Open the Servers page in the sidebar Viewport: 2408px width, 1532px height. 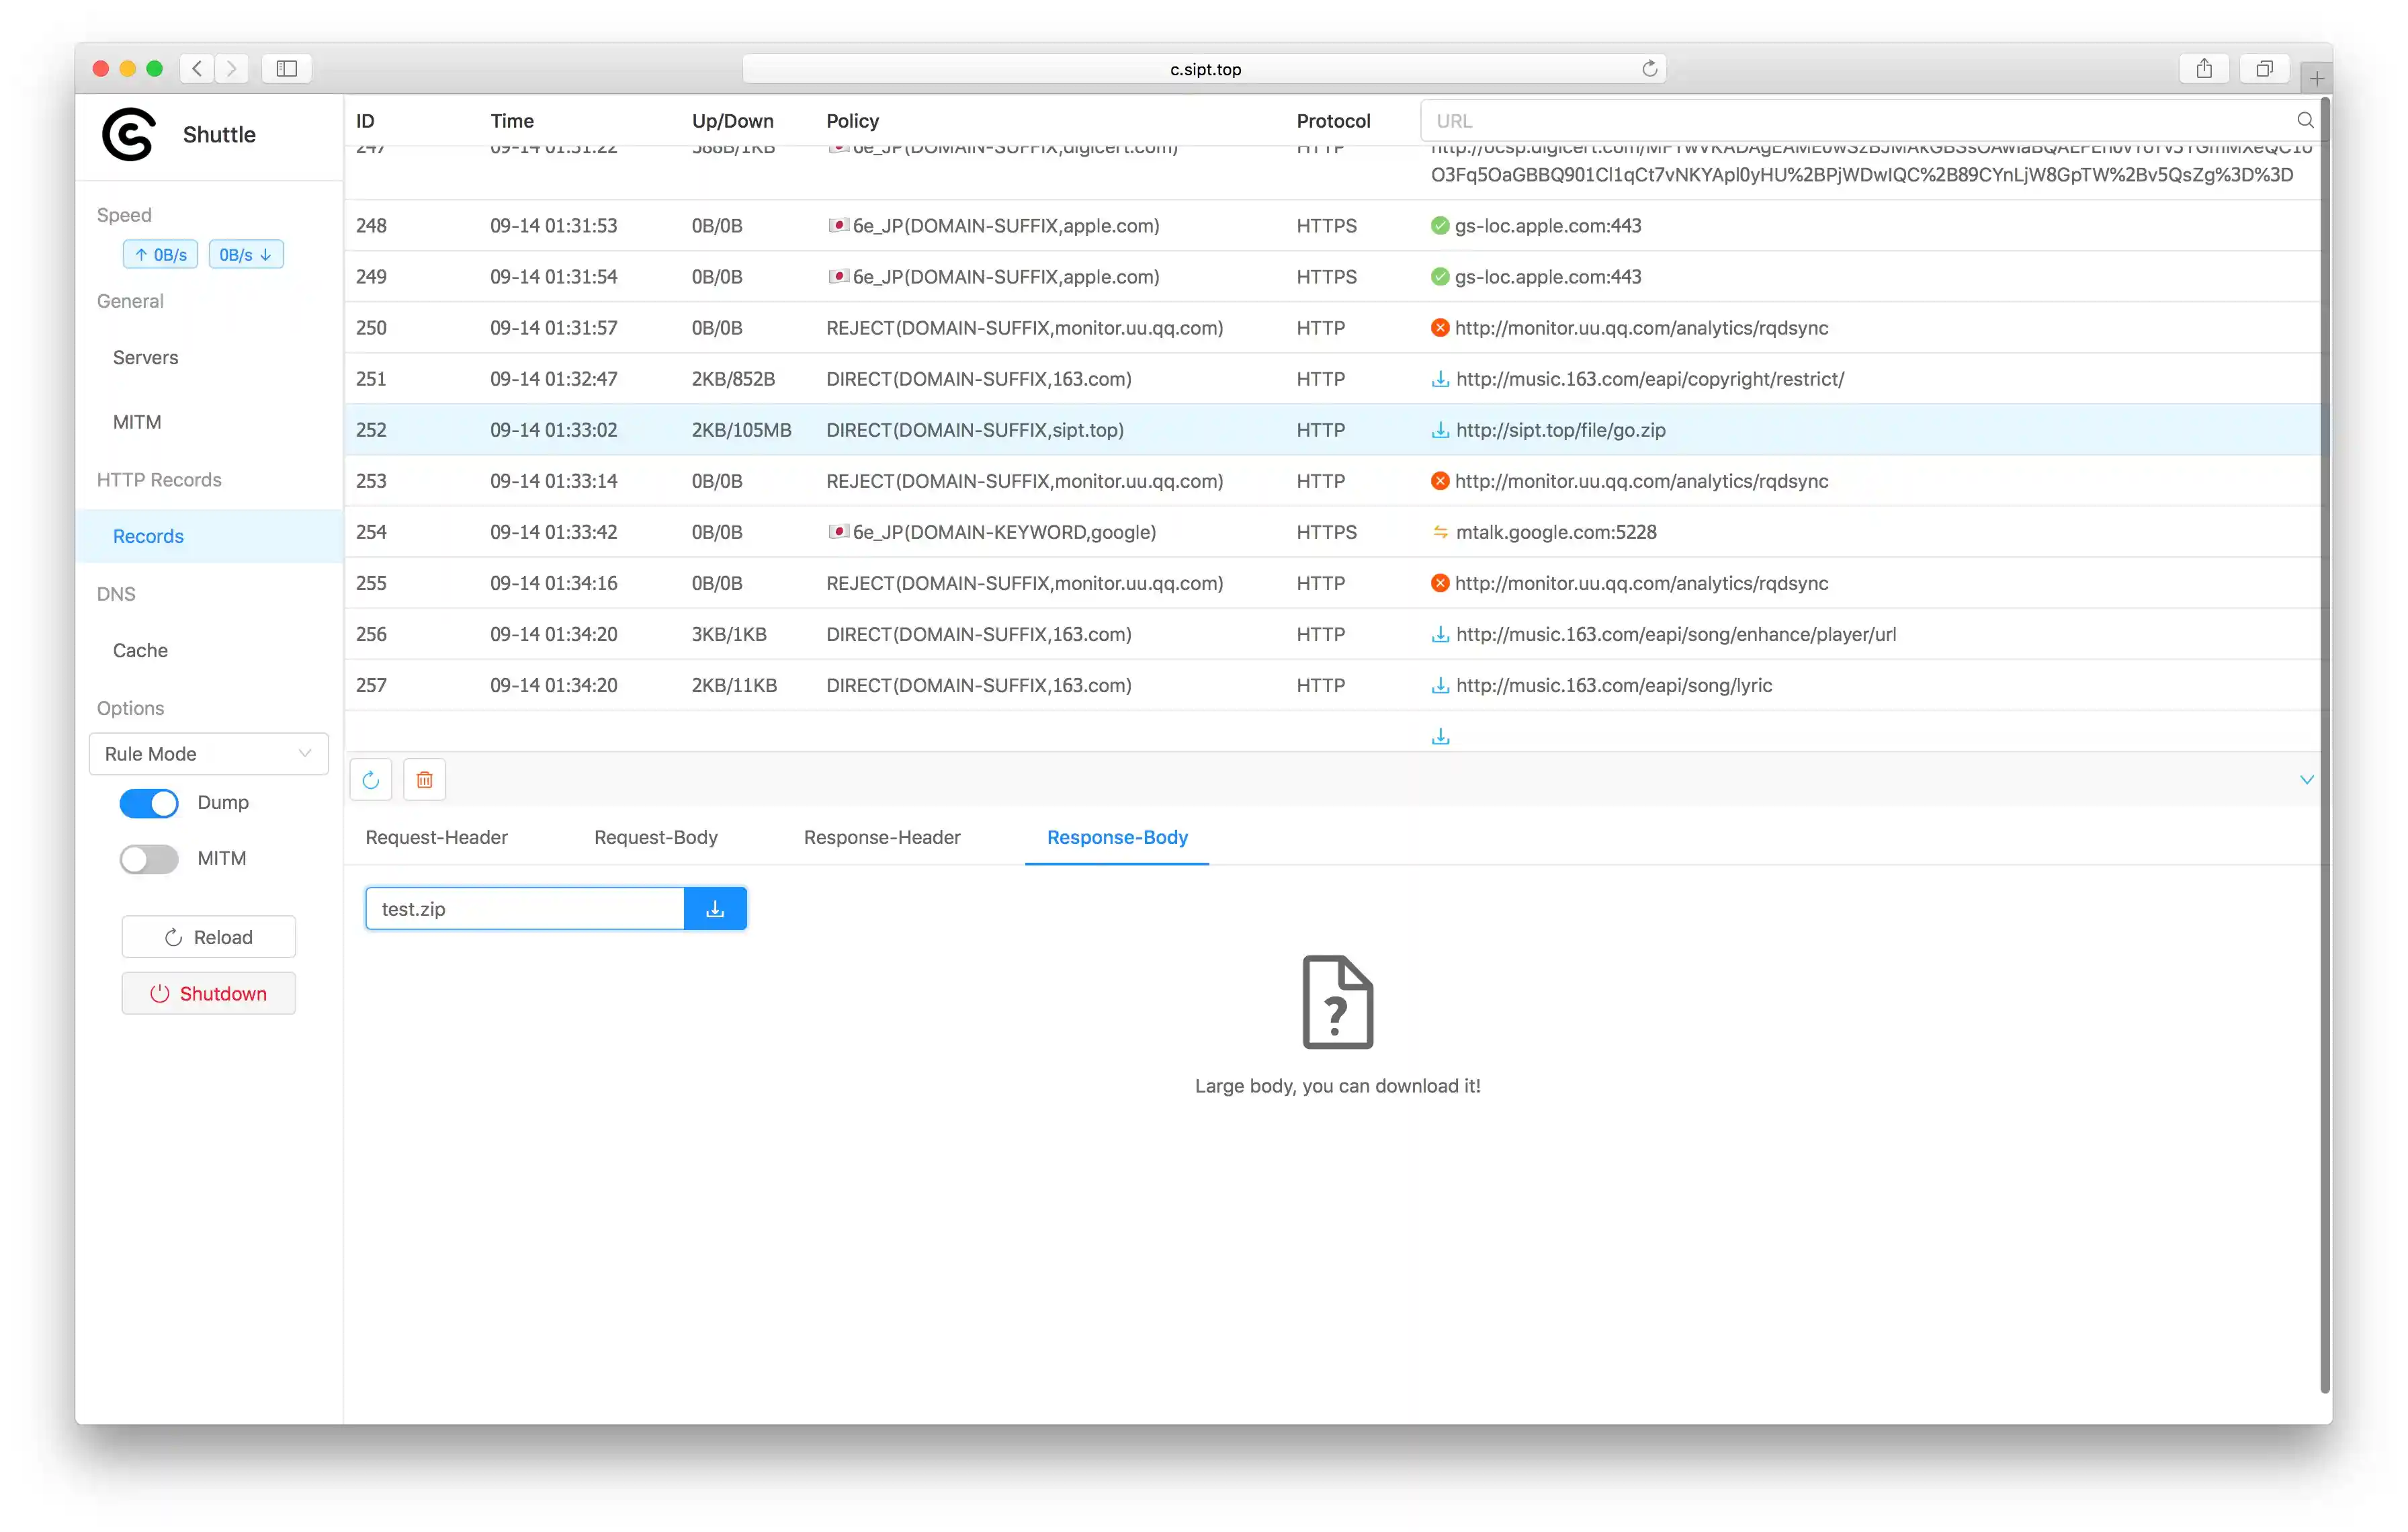[145, 358]
